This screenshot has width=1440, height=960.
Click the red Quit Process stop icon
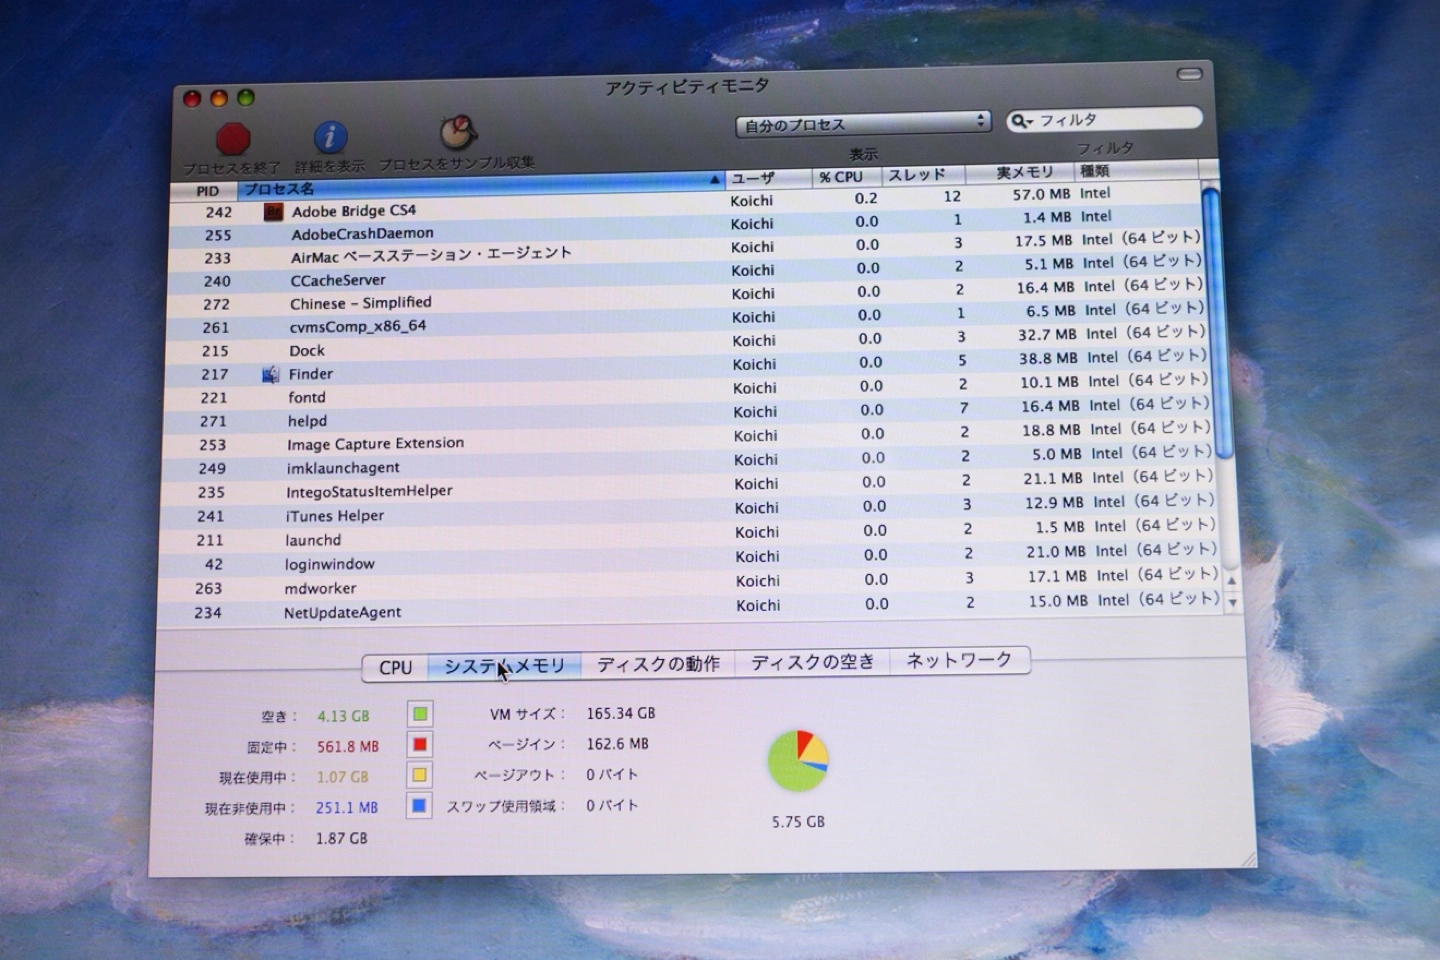233,138
